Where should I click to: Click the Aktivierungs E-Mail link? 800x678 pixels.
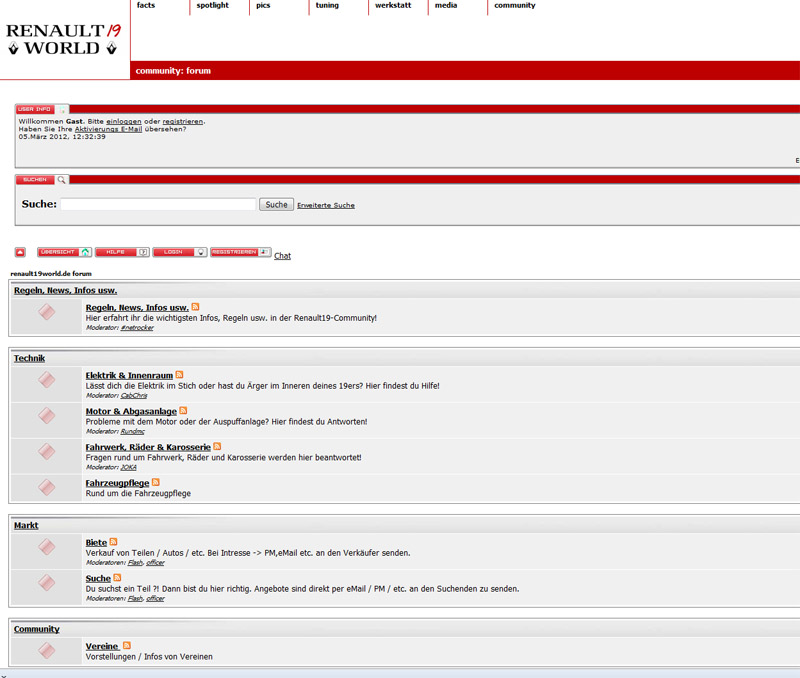(108, 129)
